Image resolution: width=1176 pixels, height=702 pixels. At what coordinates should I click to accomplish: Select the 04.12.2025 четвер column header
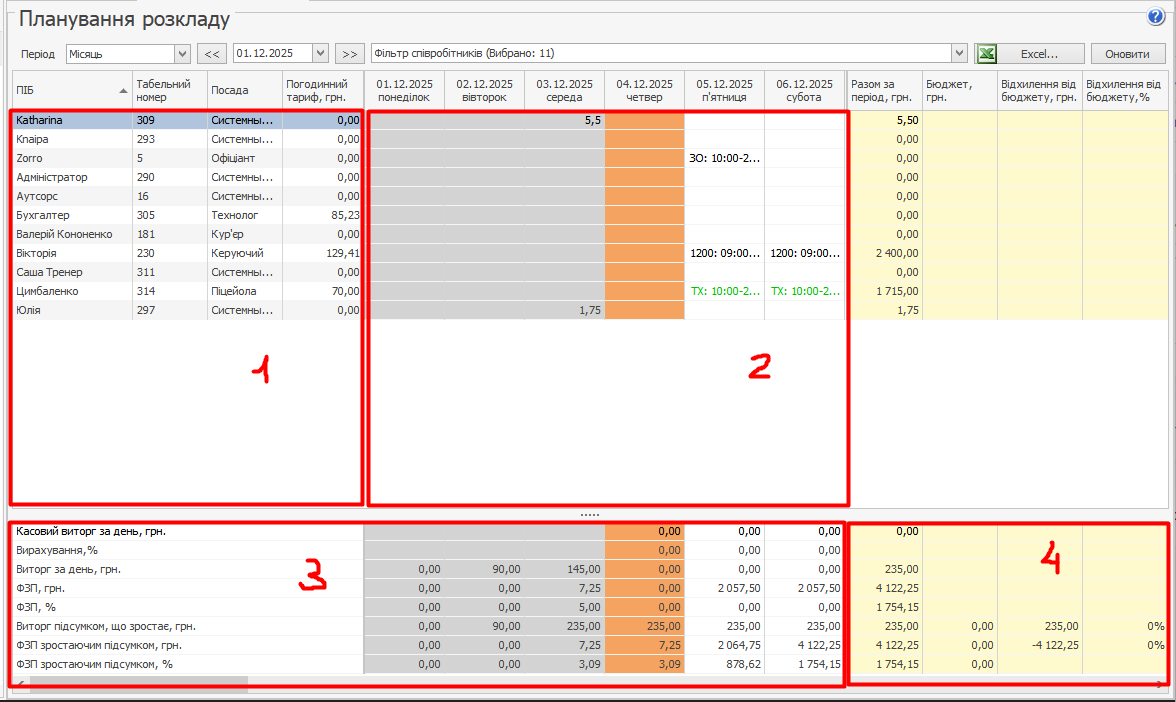click(x=644, y=90)
